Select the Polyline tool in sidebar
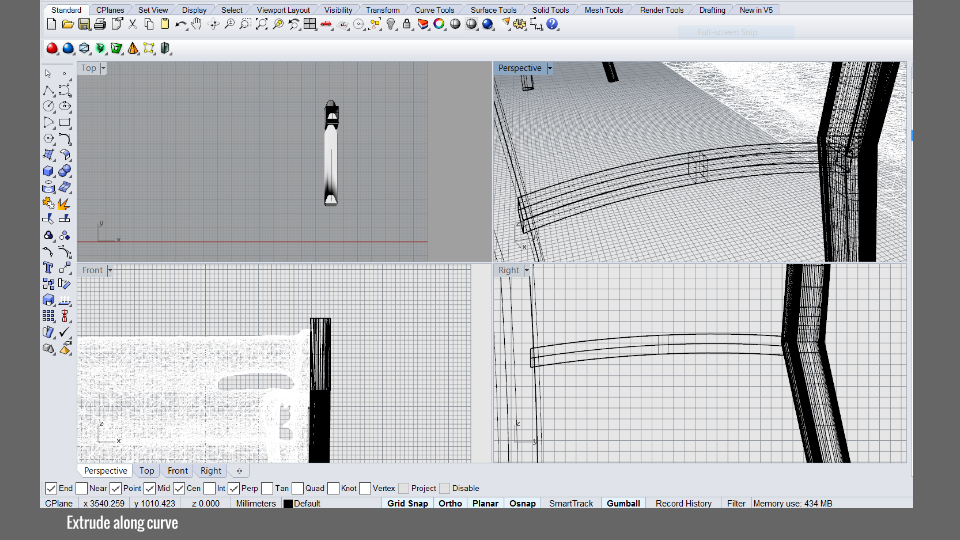The width and height of the screenshot is (960, 540). [x=48, y=90]
